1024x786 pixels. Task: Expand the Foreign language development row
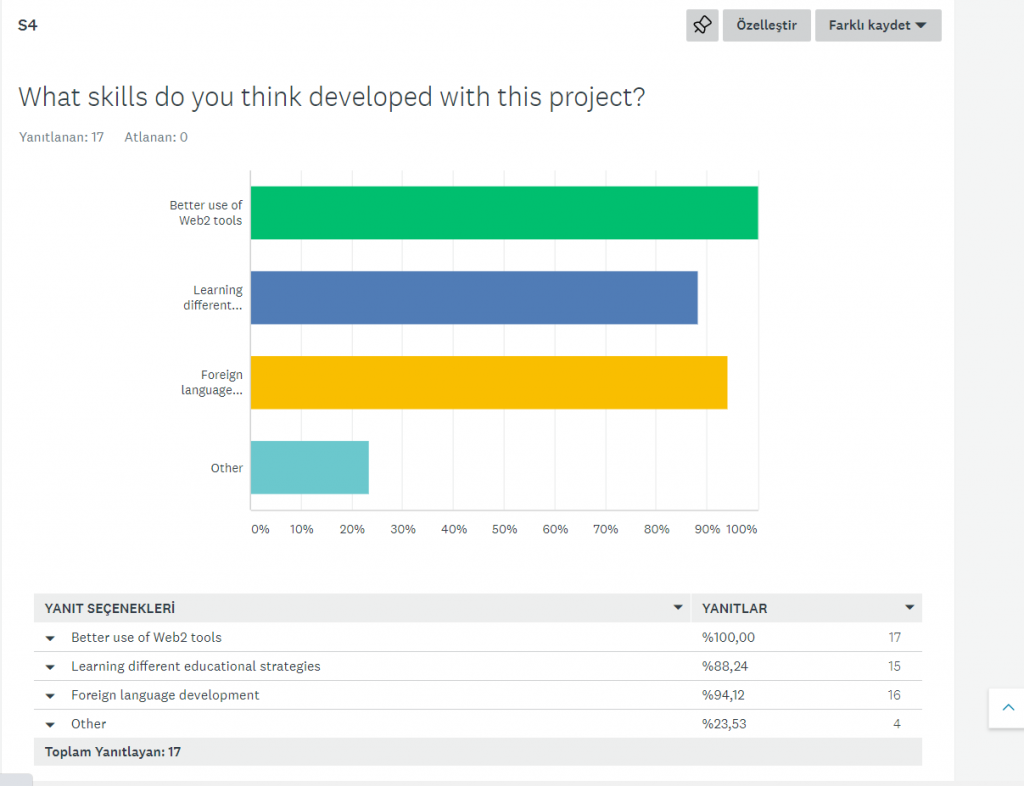(x=50, y=696)
